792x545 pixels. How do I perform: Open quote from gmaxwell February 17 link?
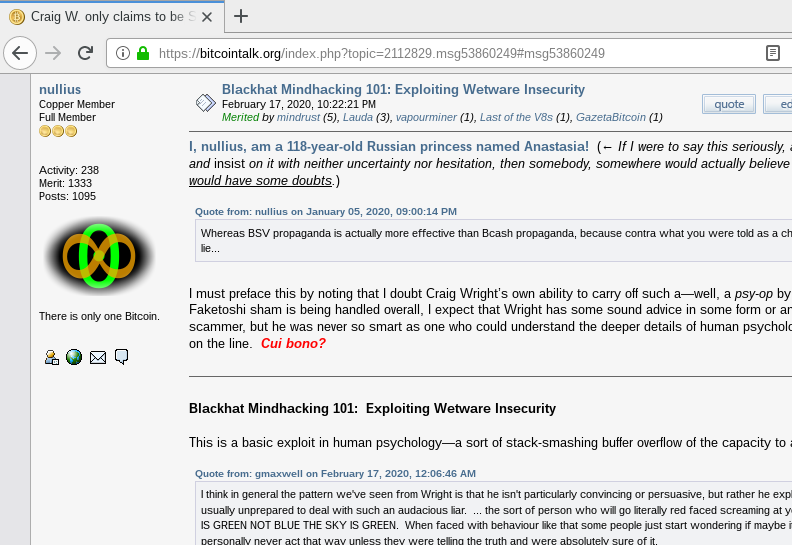click(335, 474)
